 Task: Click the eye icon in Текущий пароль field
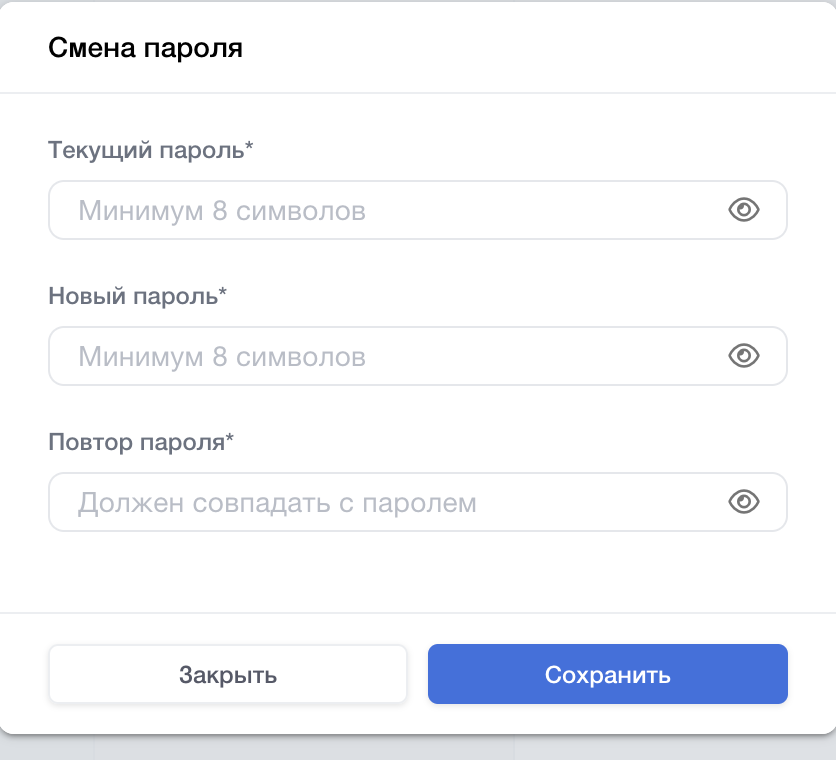744,210
